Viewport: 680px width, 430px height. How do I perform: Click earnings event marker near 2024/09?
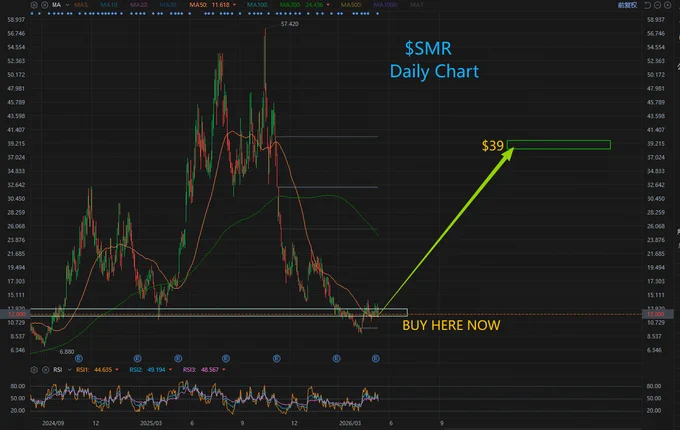tap(79, 358)
